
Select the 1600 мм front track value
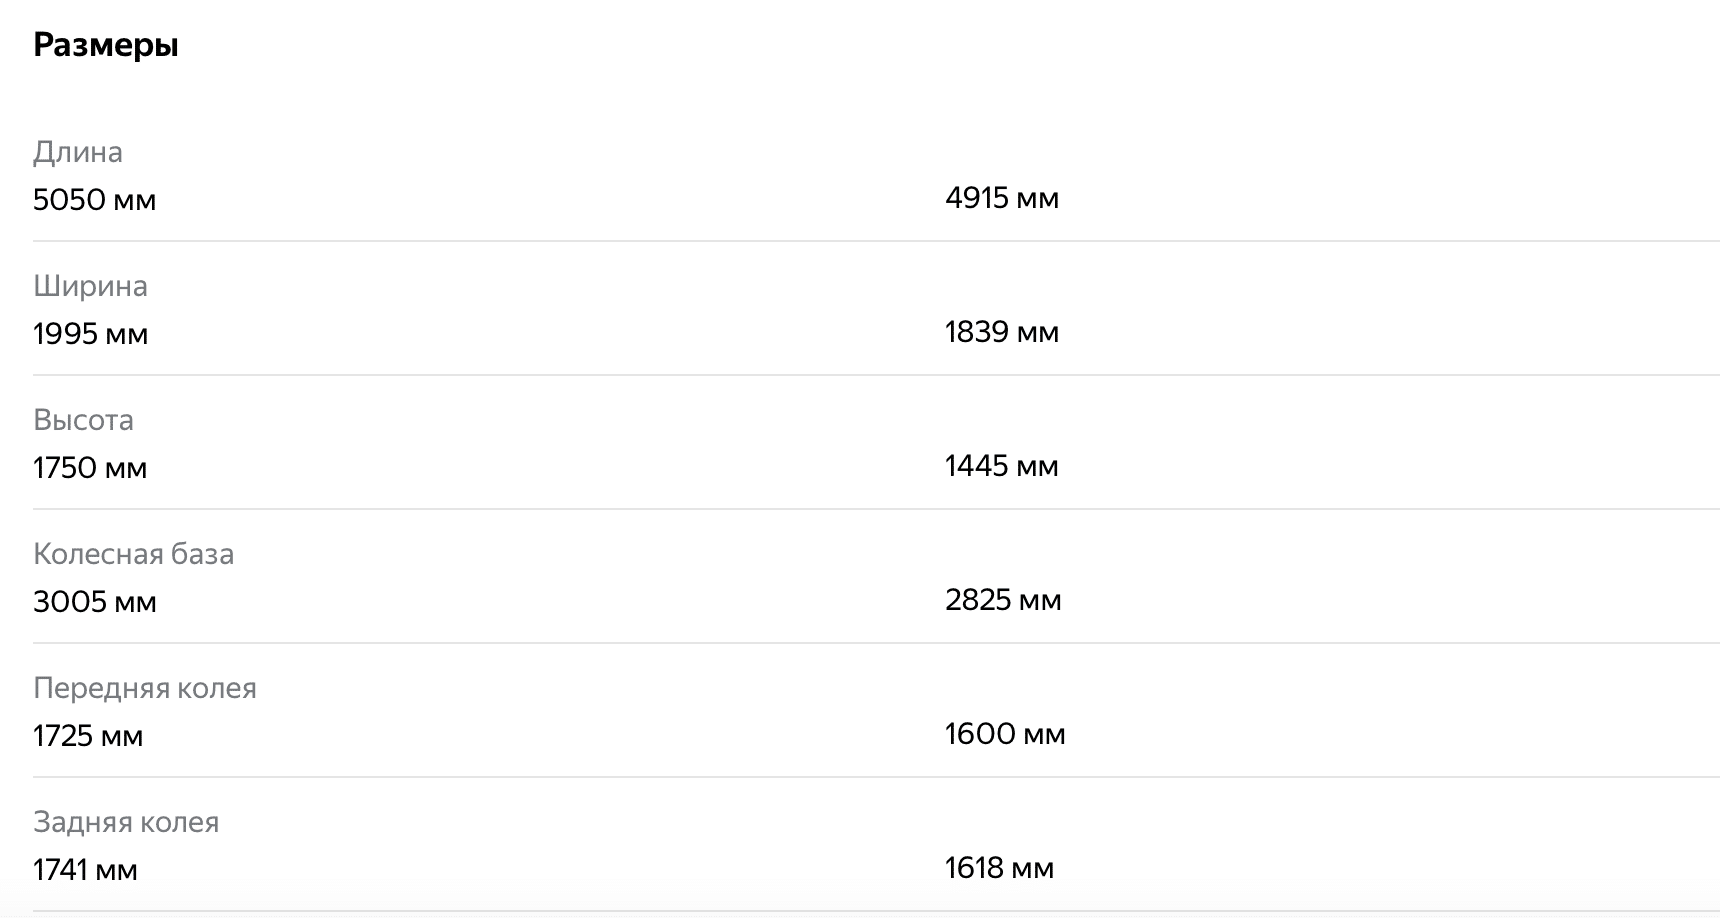[1004, 734]
